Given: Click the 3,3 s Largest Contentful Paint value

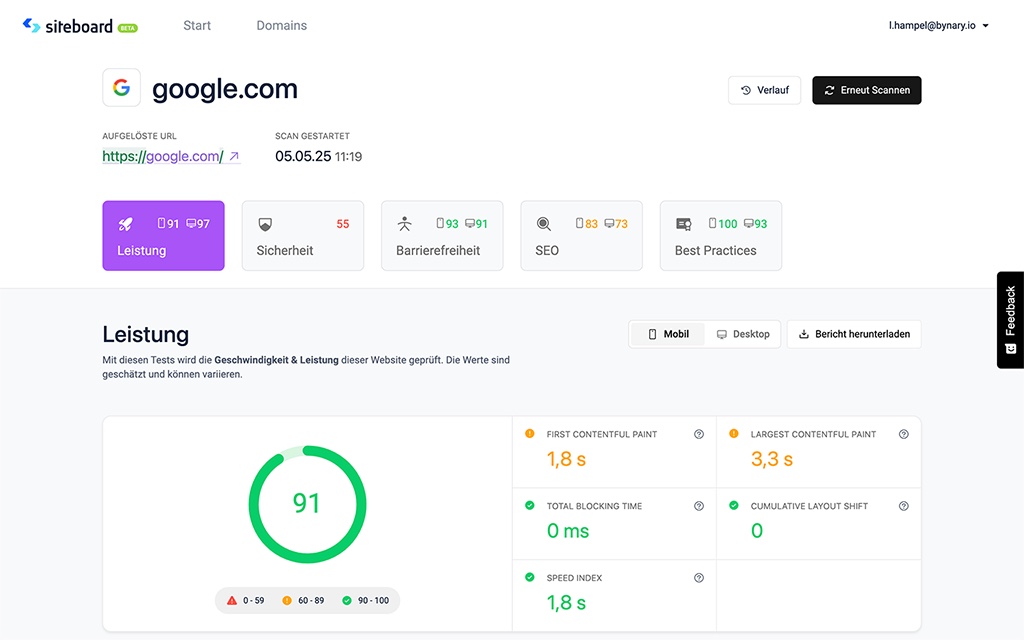Looking at the screenshot, I should coord(771,459).
